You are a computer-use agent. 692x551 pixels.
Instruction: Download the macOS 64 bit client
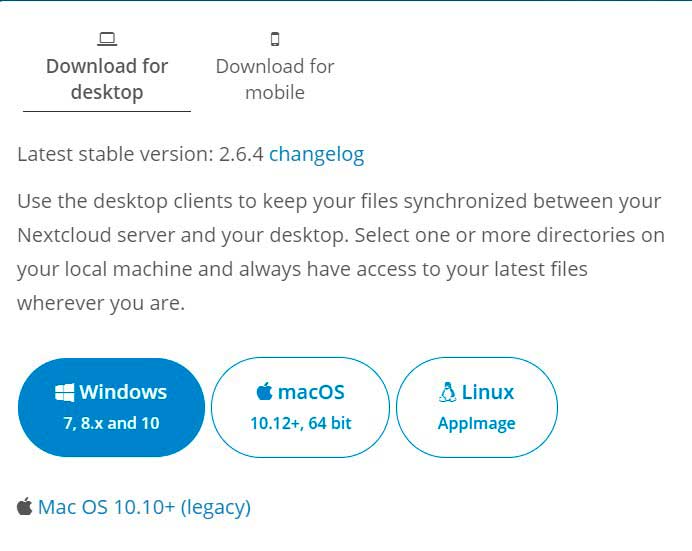point(300,407)
